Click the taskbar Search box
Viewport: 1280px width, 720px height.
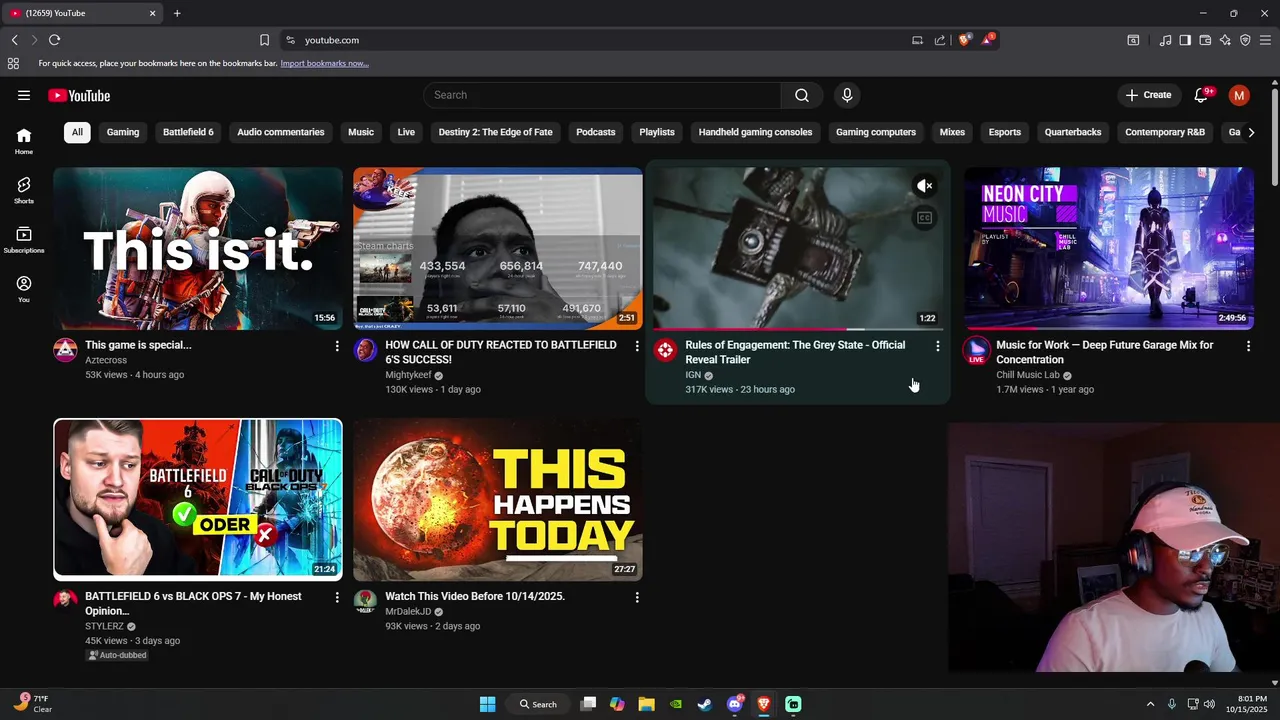click(x=538, y=704)
